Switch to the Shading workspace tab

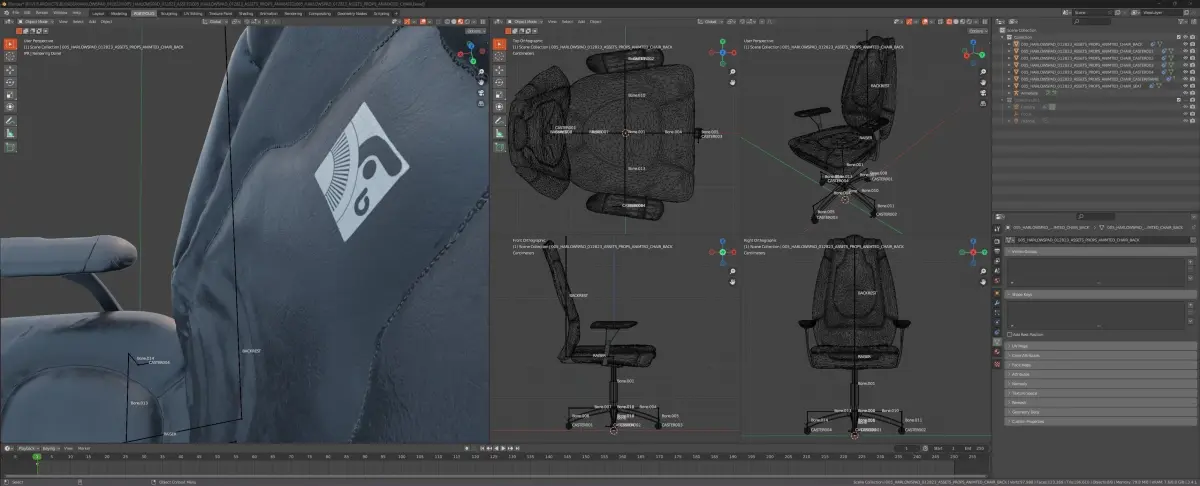pos(245,13)
